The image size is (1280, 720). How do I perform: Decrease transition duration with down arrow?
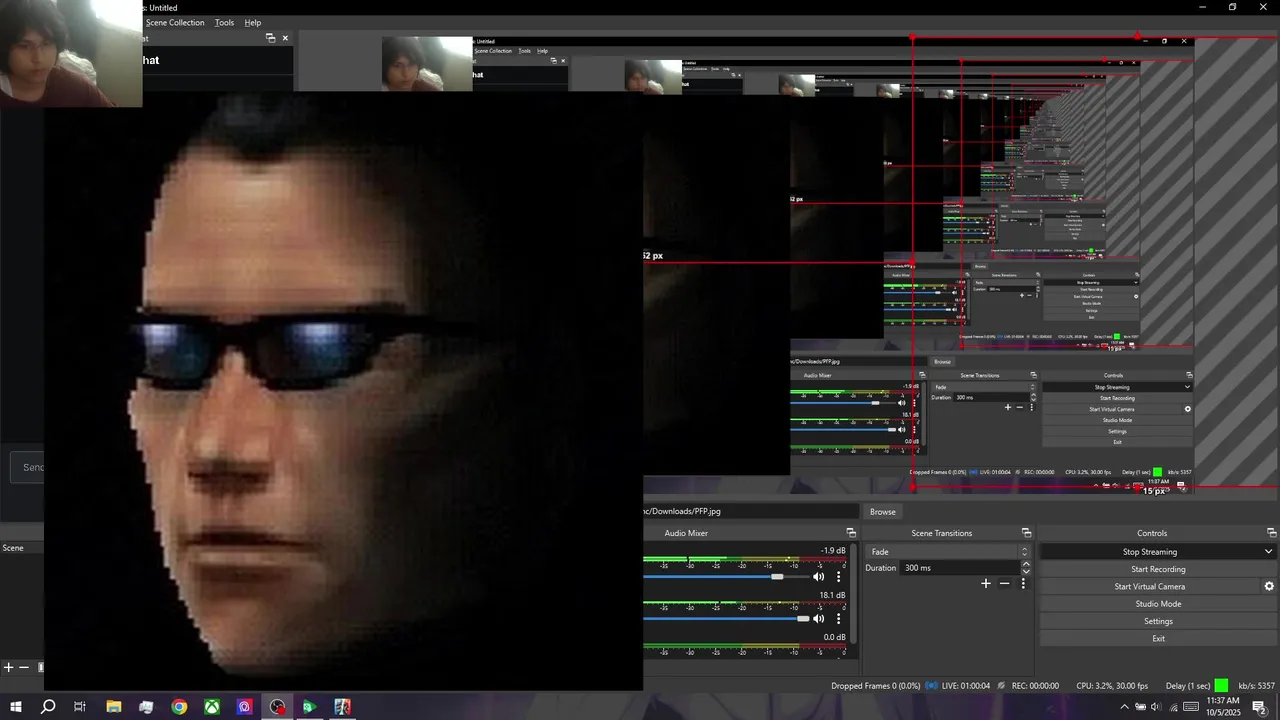pyautogui.click(x=1026, y=572)
